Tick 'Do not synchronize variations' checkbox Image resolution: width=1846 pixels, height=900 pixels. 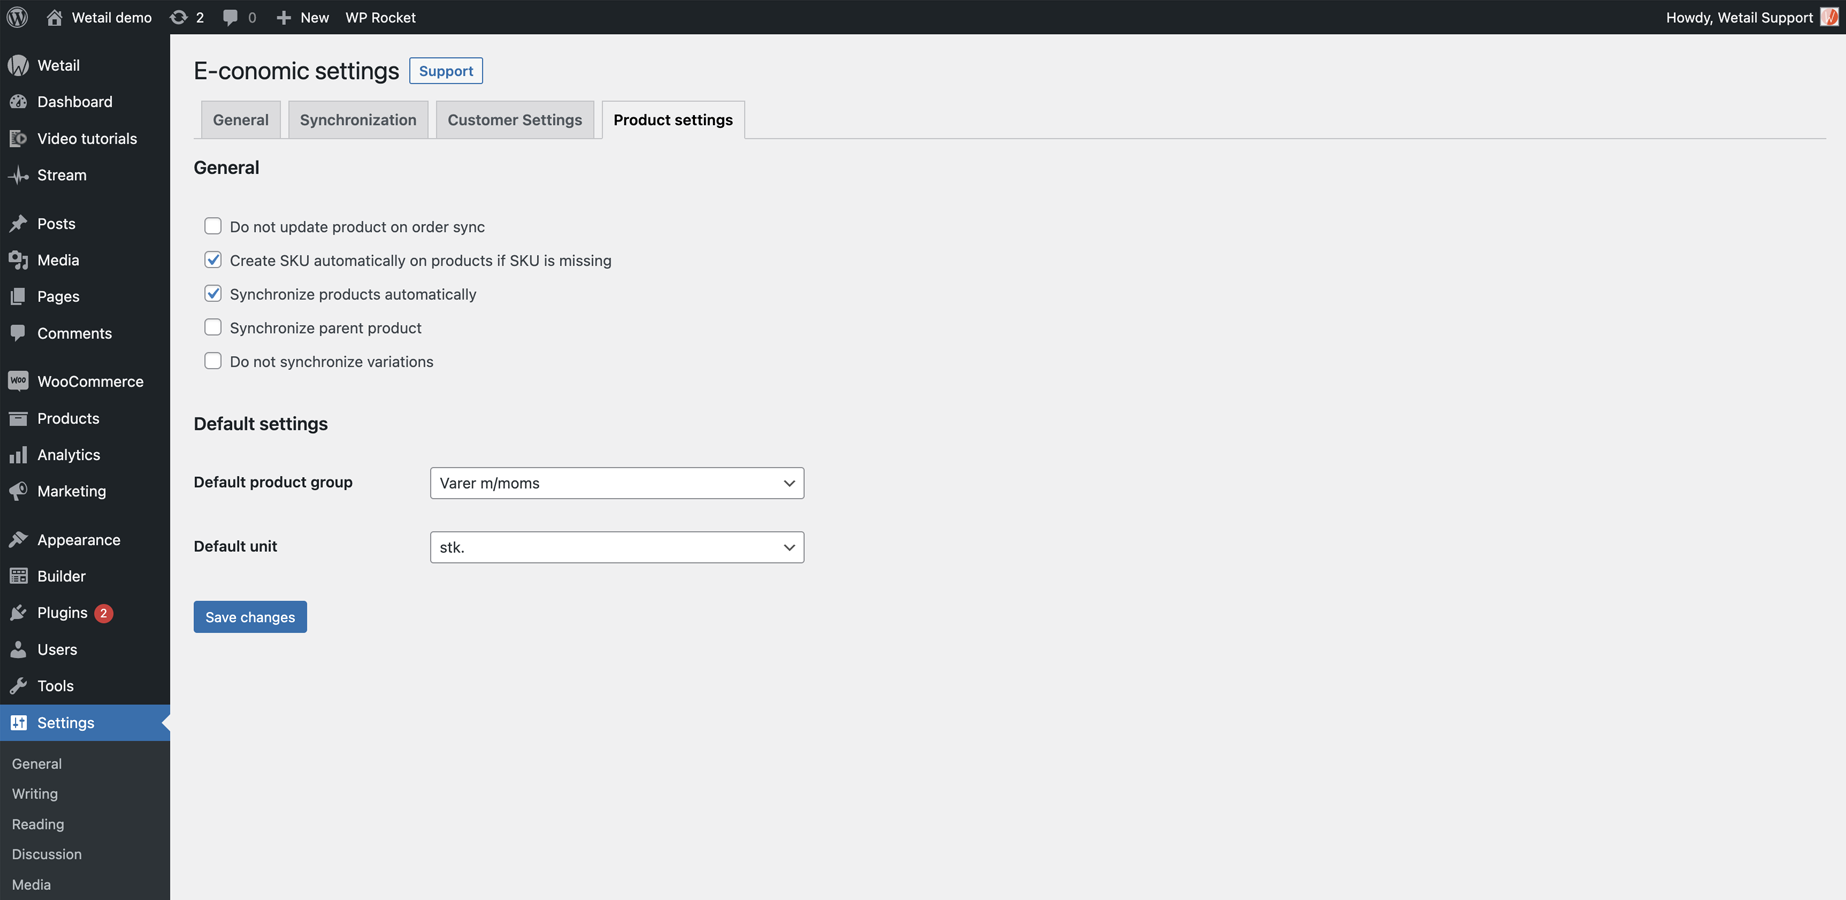tap(213, 361)
